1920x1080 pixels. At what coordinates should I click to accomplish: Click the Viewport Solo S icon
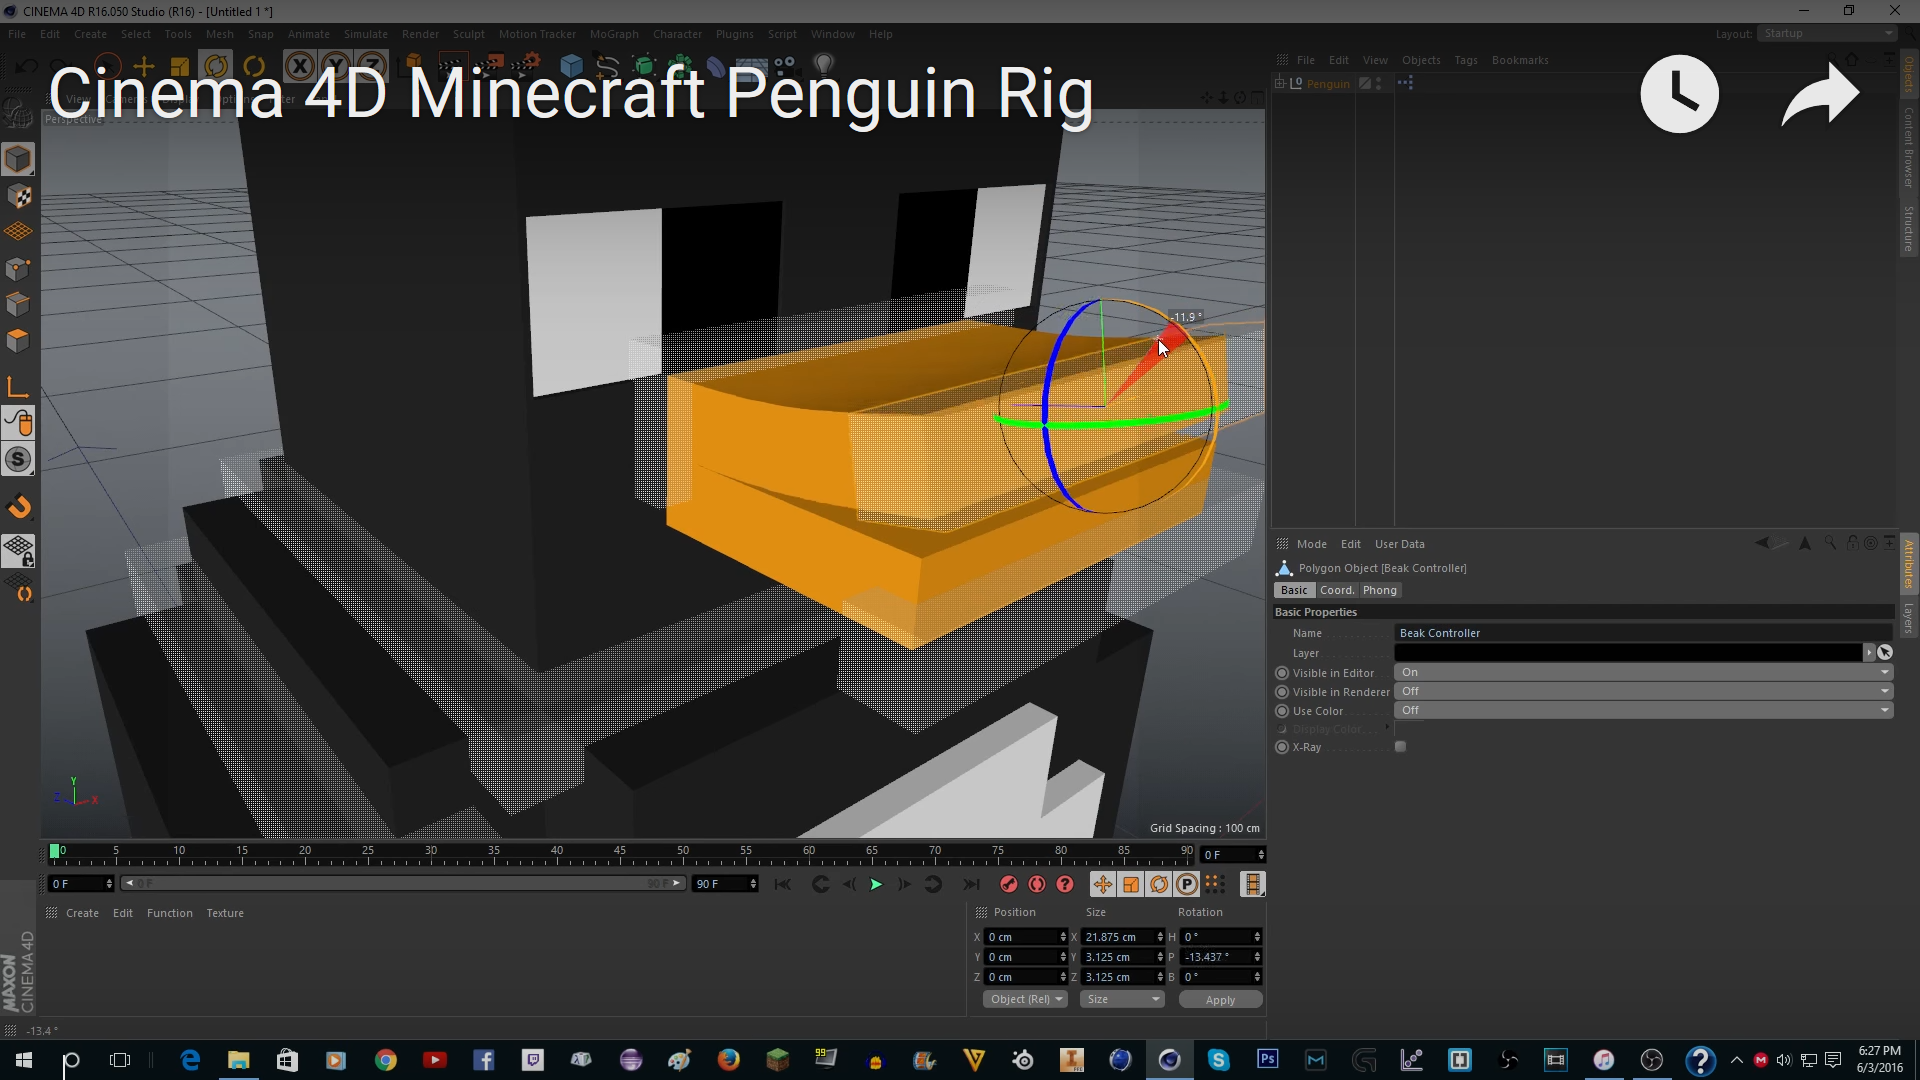click(18, 459)
